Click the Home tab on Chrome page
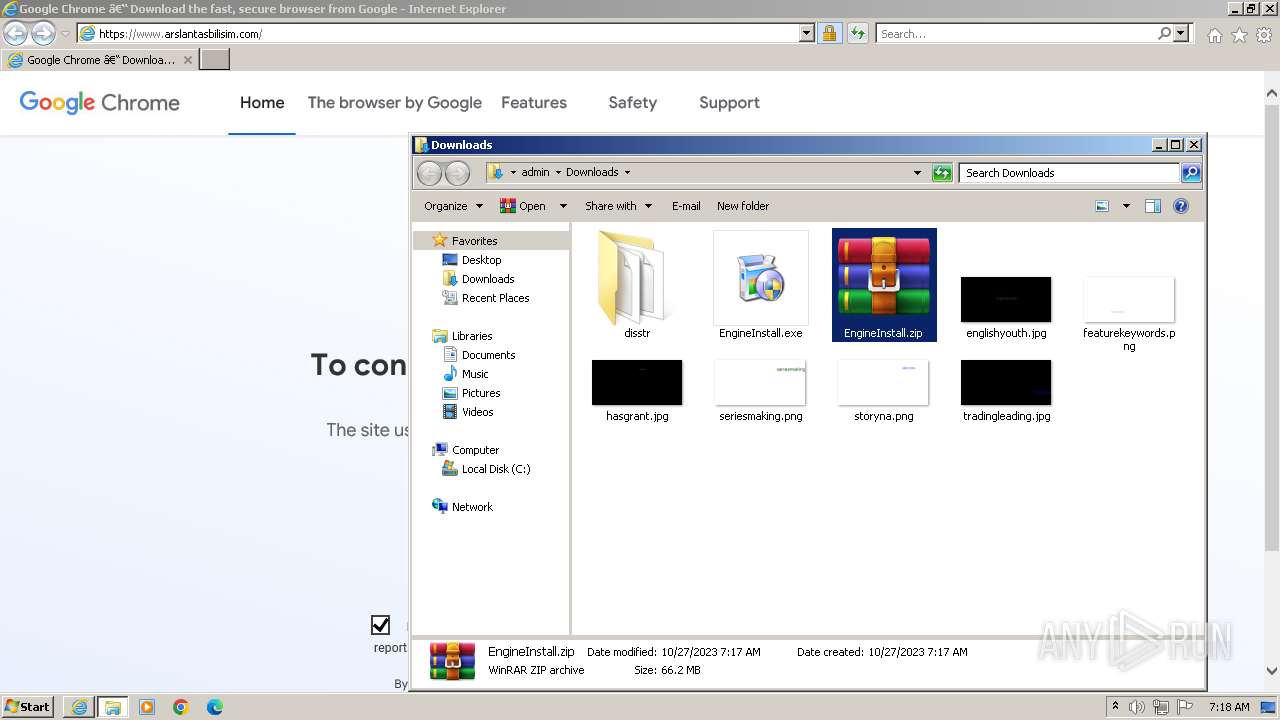 pyautogui.click(x=262, y=102)
